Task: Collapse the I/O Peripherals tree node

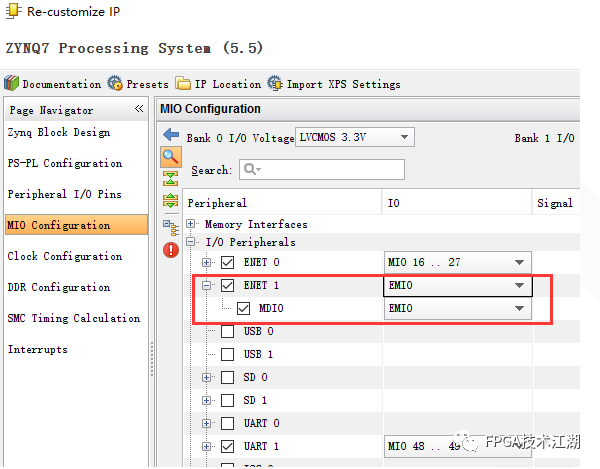Action: (x=191, y=242)
